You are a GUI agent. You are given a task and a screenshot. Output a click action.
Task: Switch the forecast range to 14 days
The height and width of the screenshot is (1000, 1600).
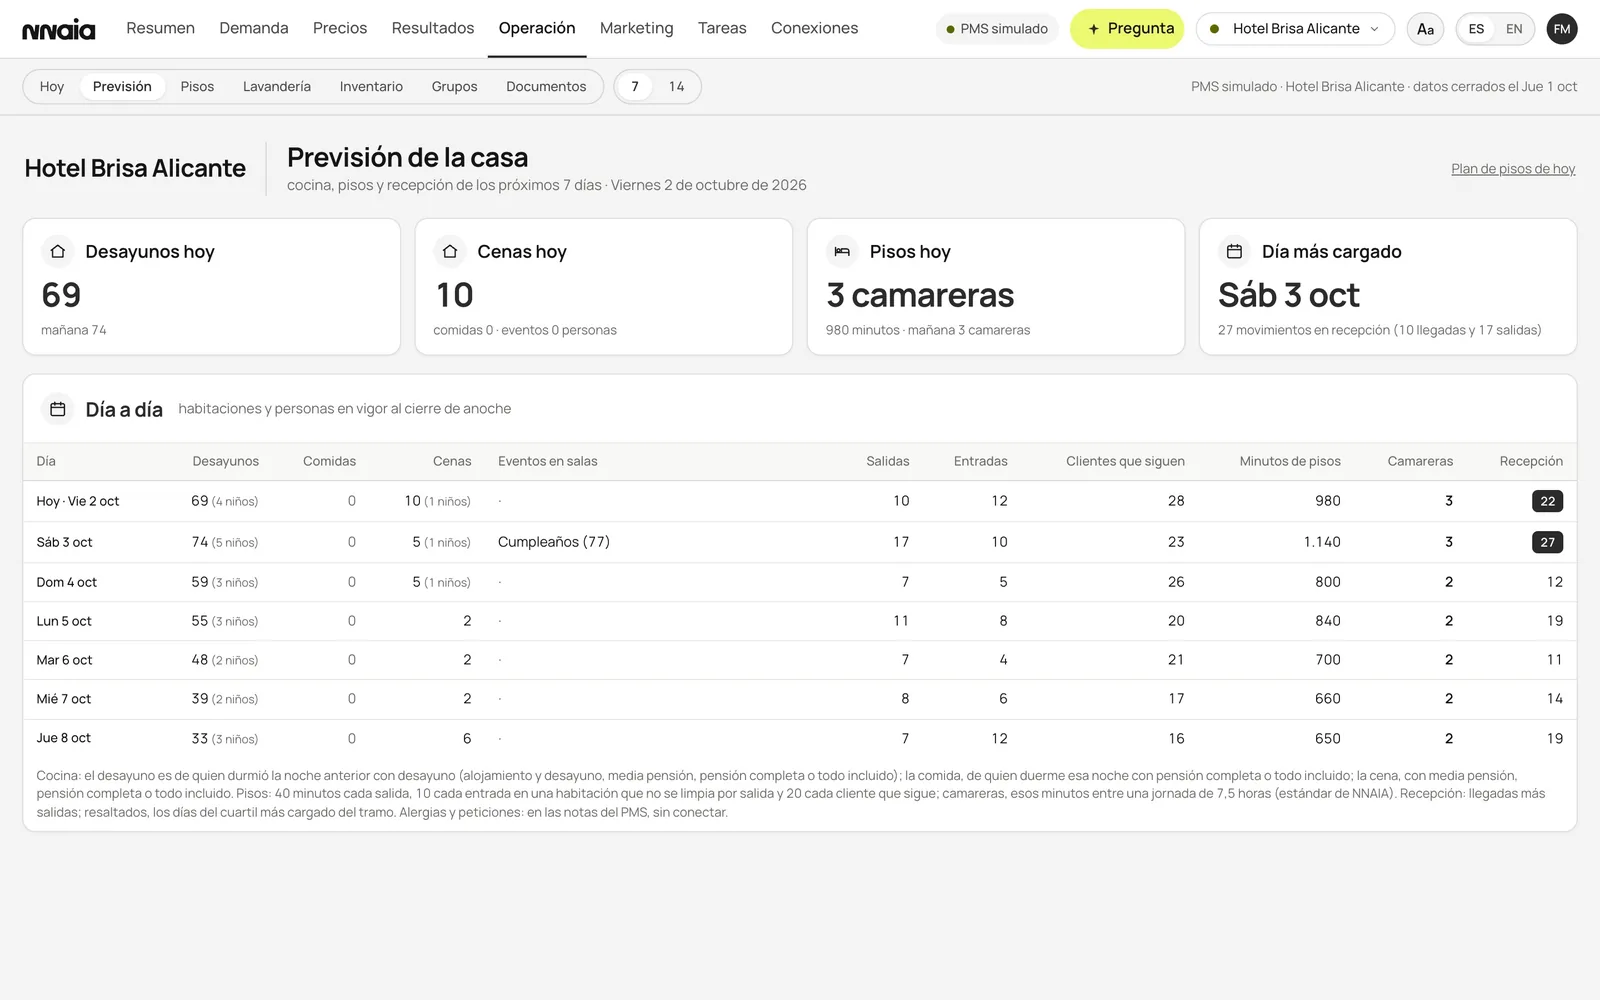point(677,87)
